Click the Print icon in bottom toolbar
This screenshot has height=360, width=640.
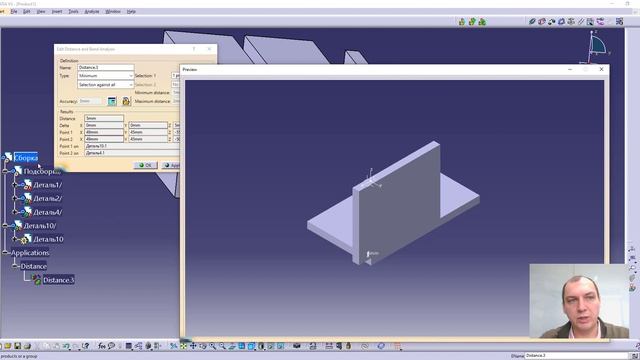(27, 346)
